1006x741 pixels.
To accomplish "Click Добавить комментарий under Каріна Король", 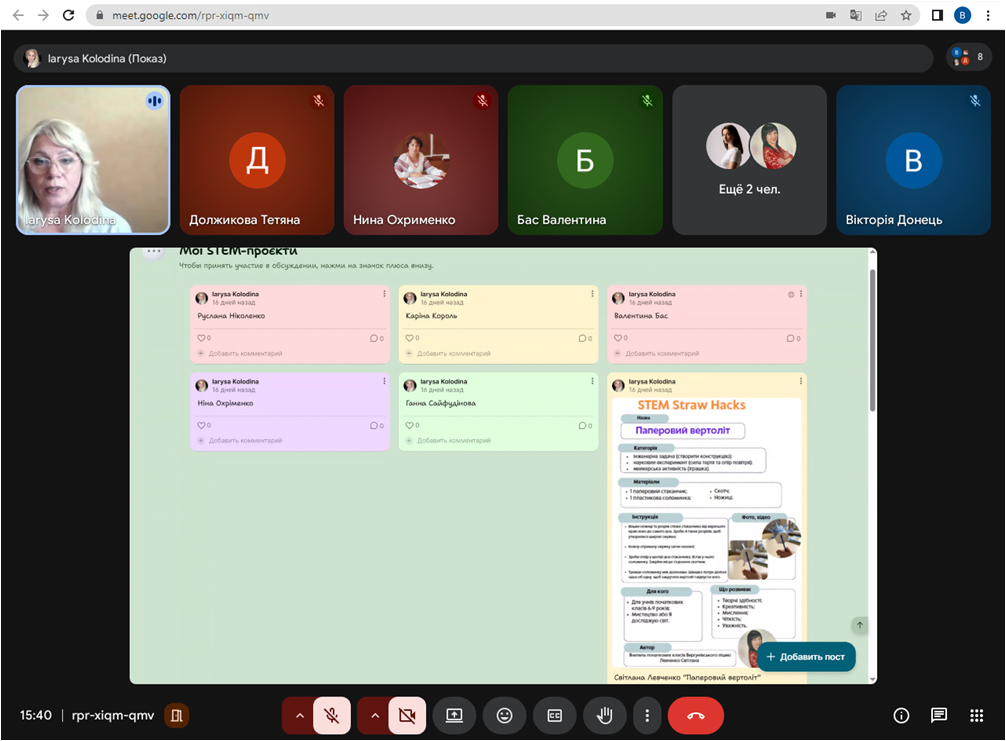I will (453, 353).
